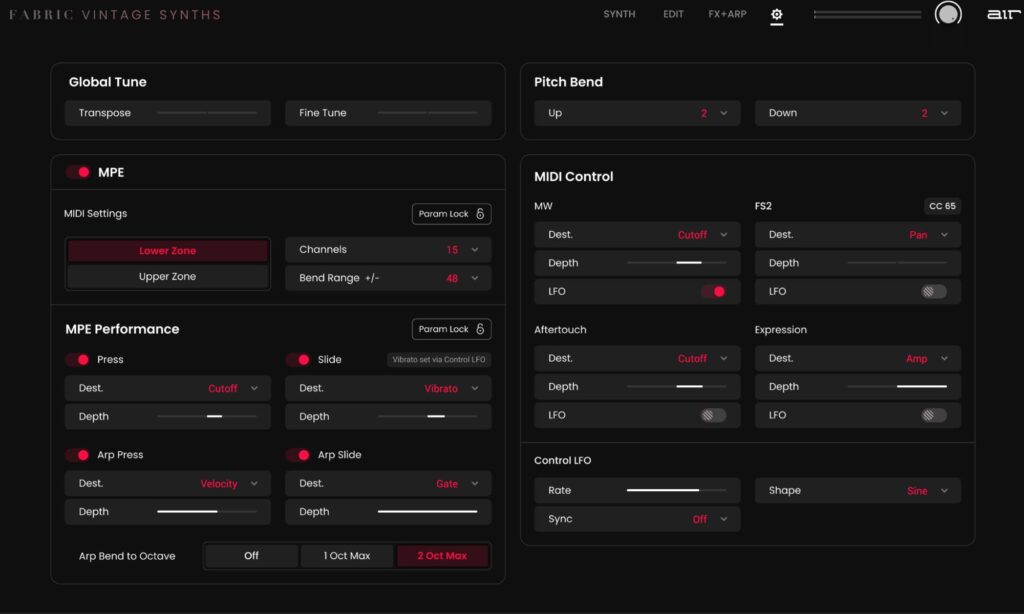Click the CC 65 badge on FS2
Screen dimensions: 1024x614
(x=941, y=205)
